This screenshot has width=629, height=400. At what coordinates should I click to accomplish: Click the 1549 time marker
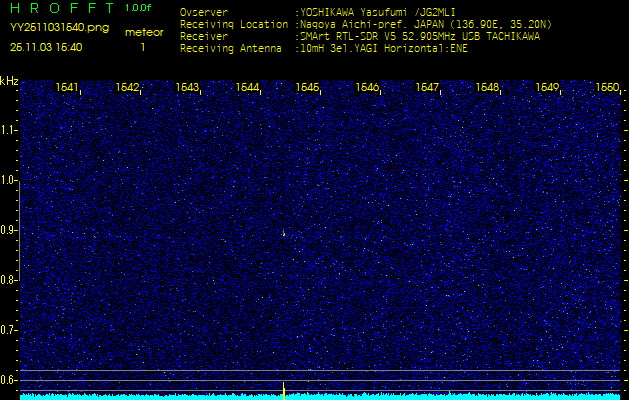click(x=548, y=87)
